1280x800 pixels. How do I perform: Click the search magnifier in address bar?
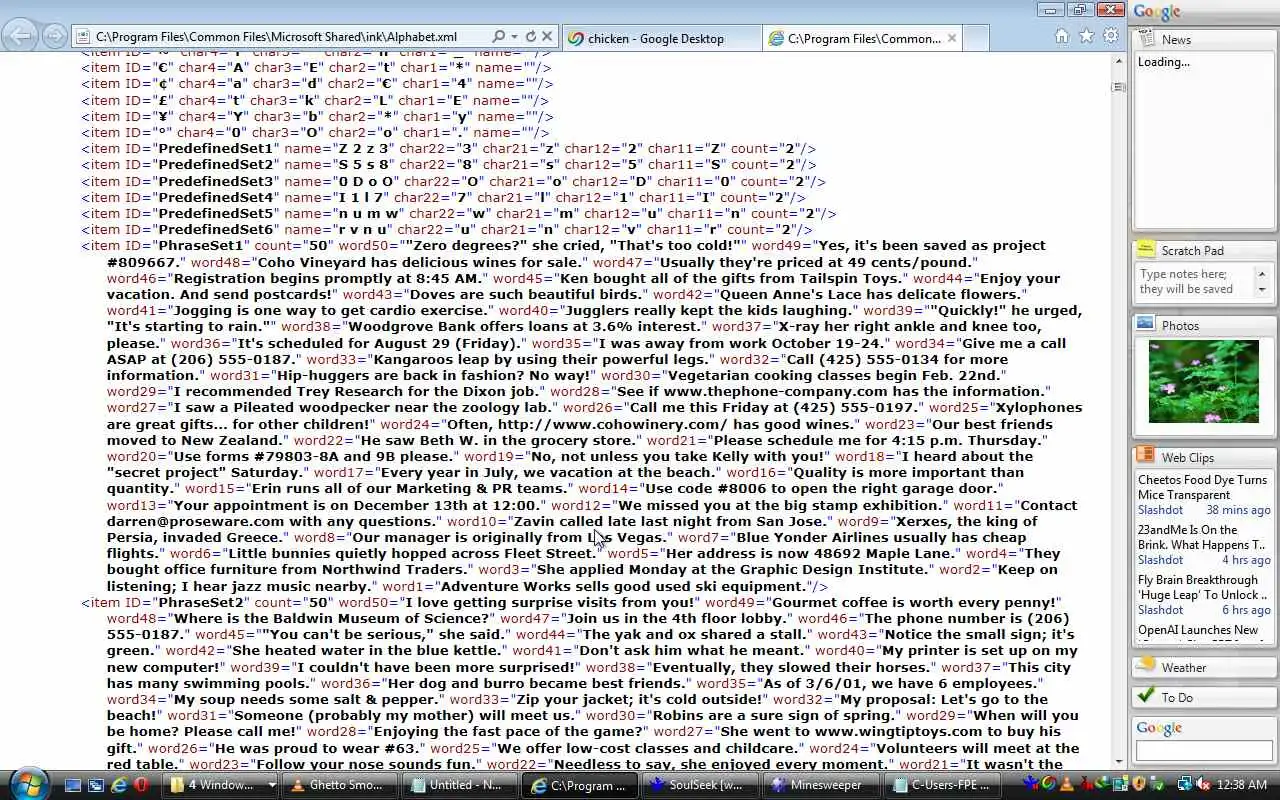[x=498, y=37]
